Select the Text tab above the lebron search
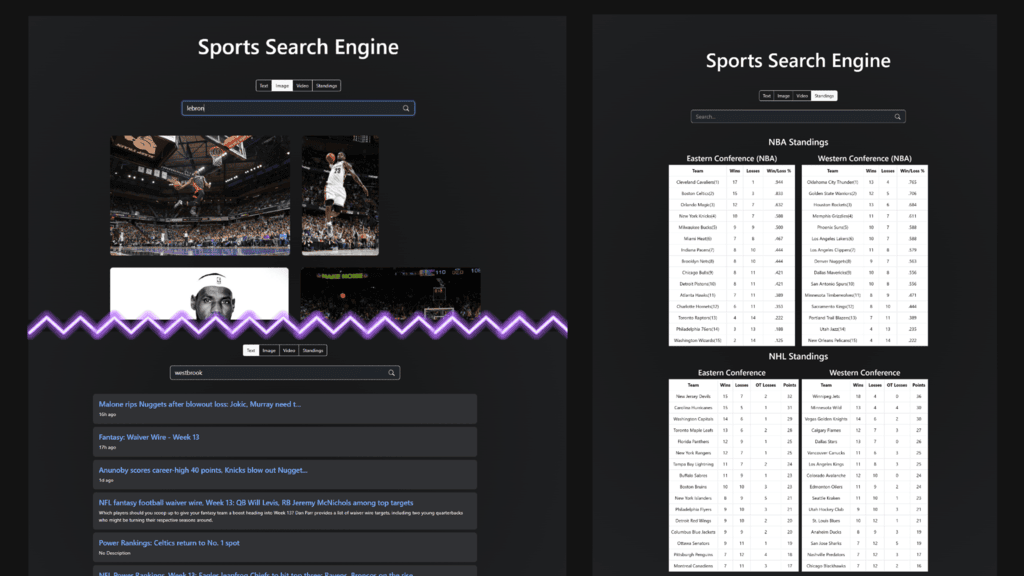The width and height of the screenshot is (1024, 576). coord(264,86)
